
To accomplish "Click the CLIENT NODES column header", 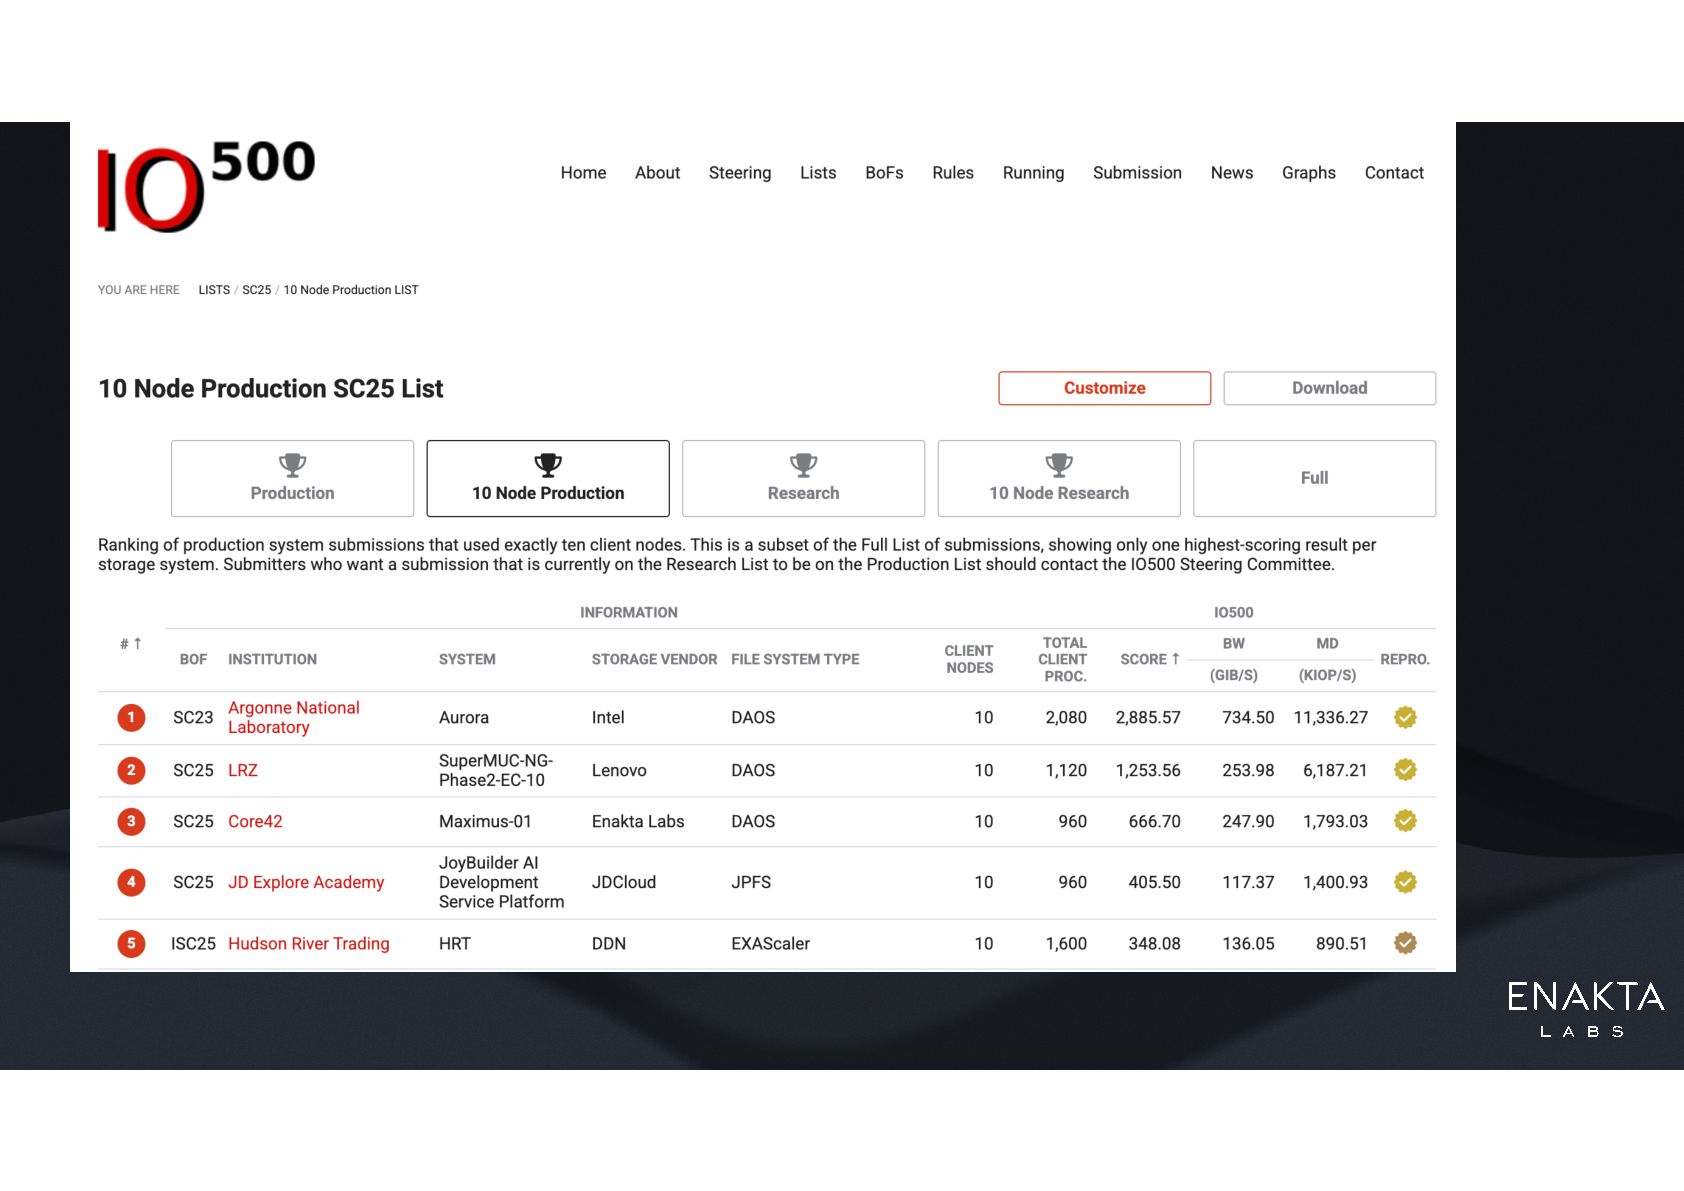I will (969, 659).
